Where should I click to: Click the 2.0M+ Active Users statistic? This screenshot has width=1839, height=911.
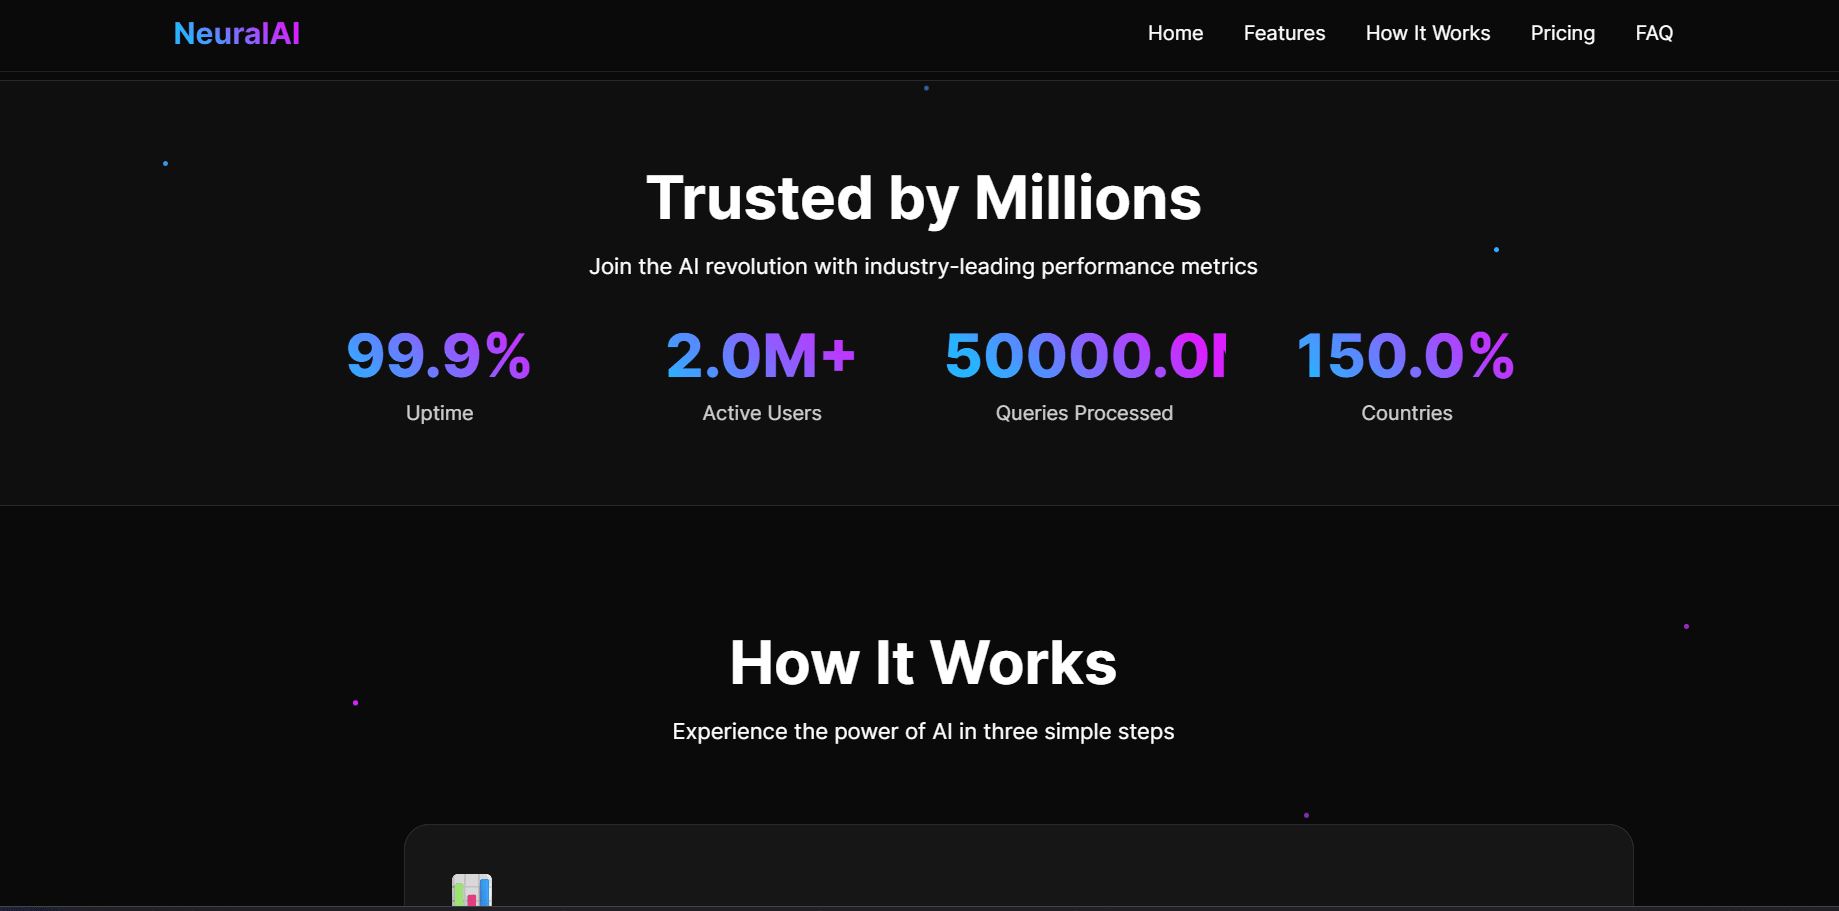761,355
